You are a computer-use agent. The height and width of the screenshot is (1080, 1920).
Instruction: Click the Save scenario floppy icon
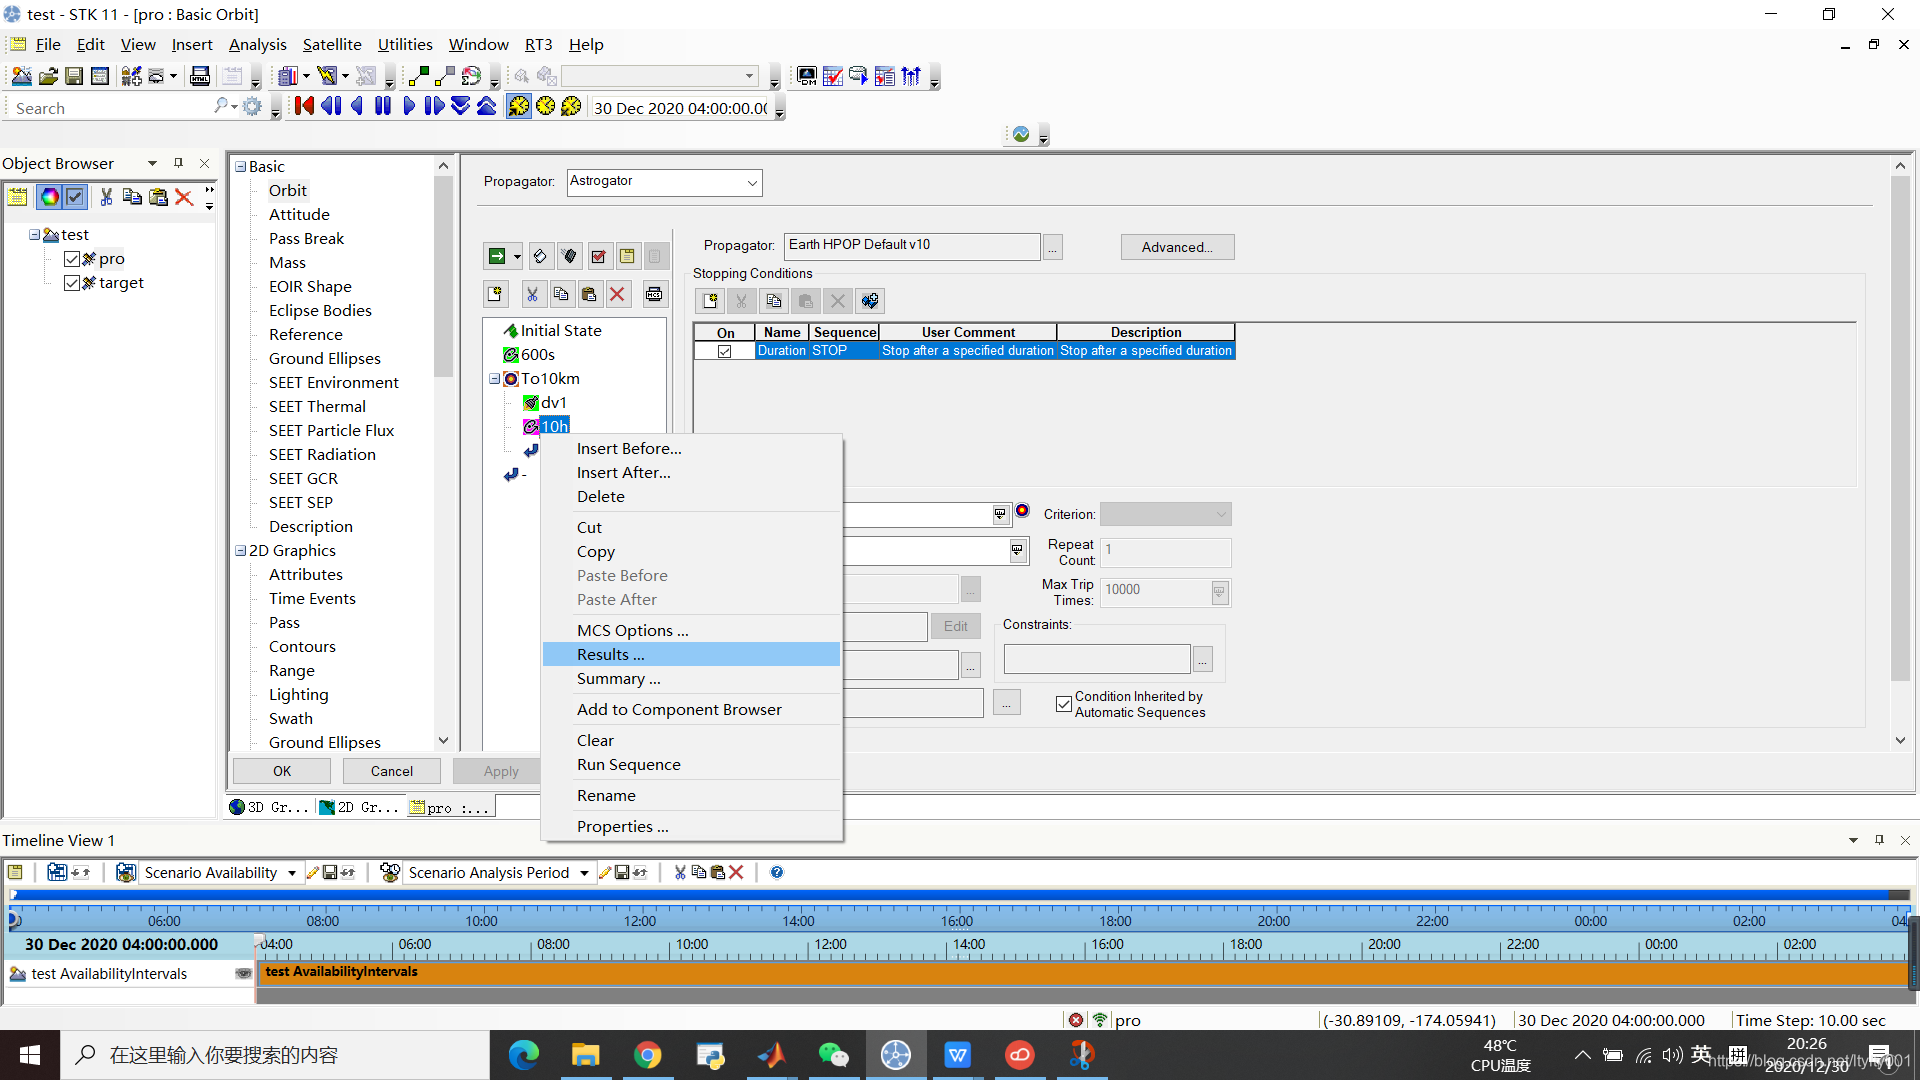[x=74, y=76]
